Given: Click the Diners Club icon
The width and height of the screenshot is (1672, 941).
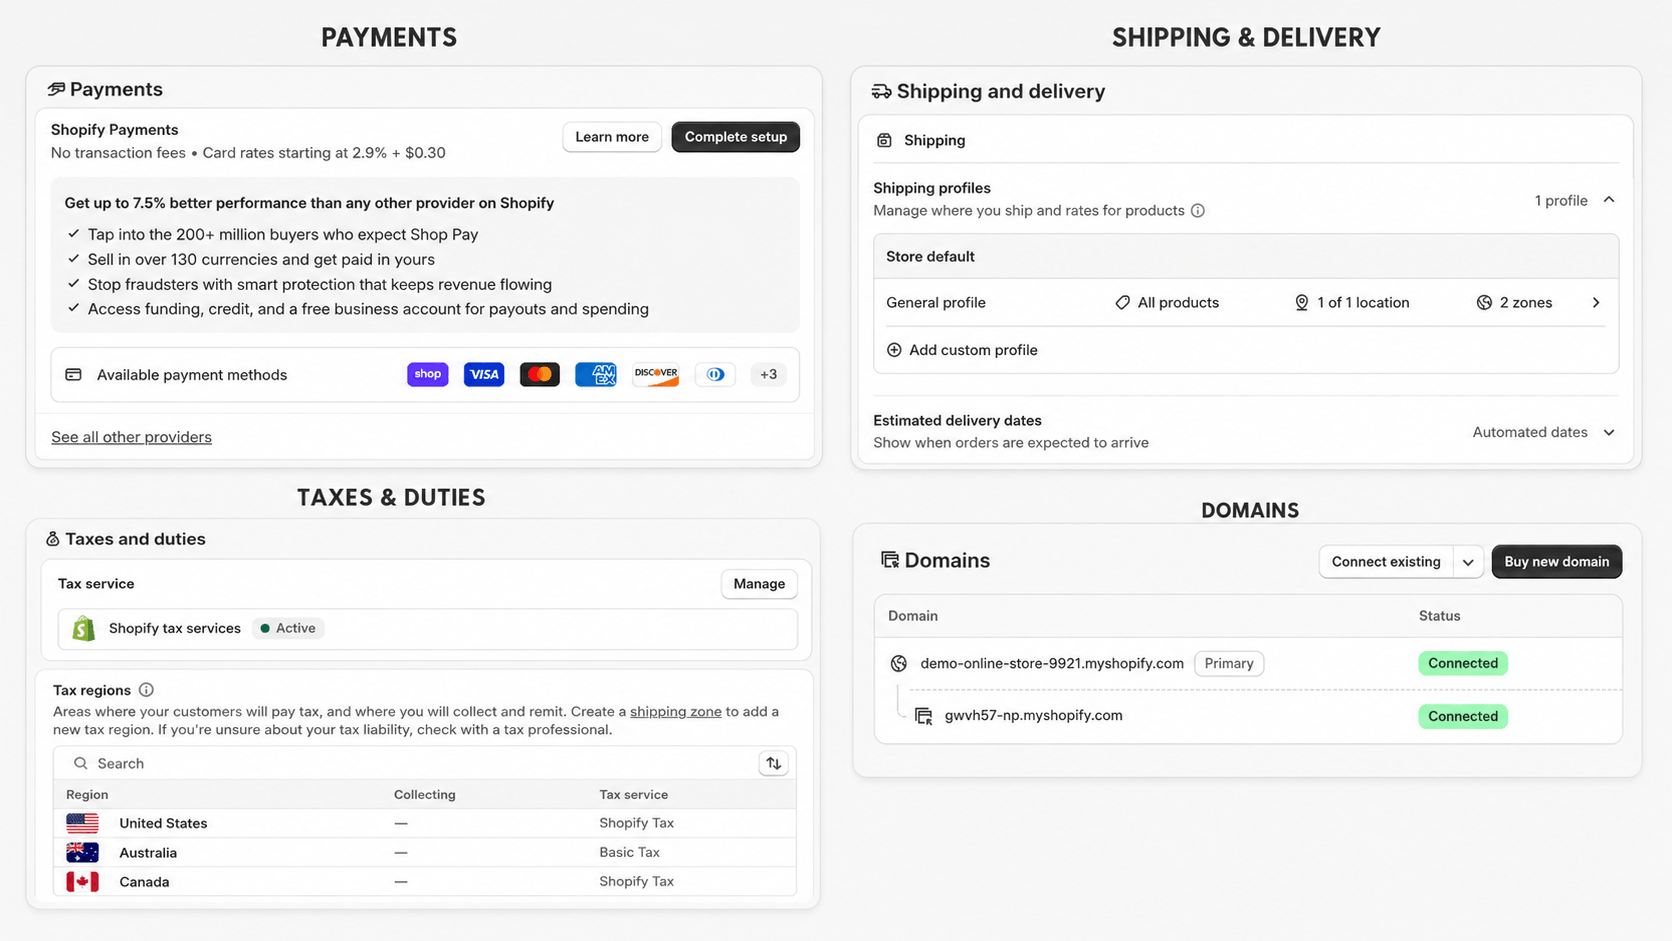Looking at the screenshot, I should (716, 374).
